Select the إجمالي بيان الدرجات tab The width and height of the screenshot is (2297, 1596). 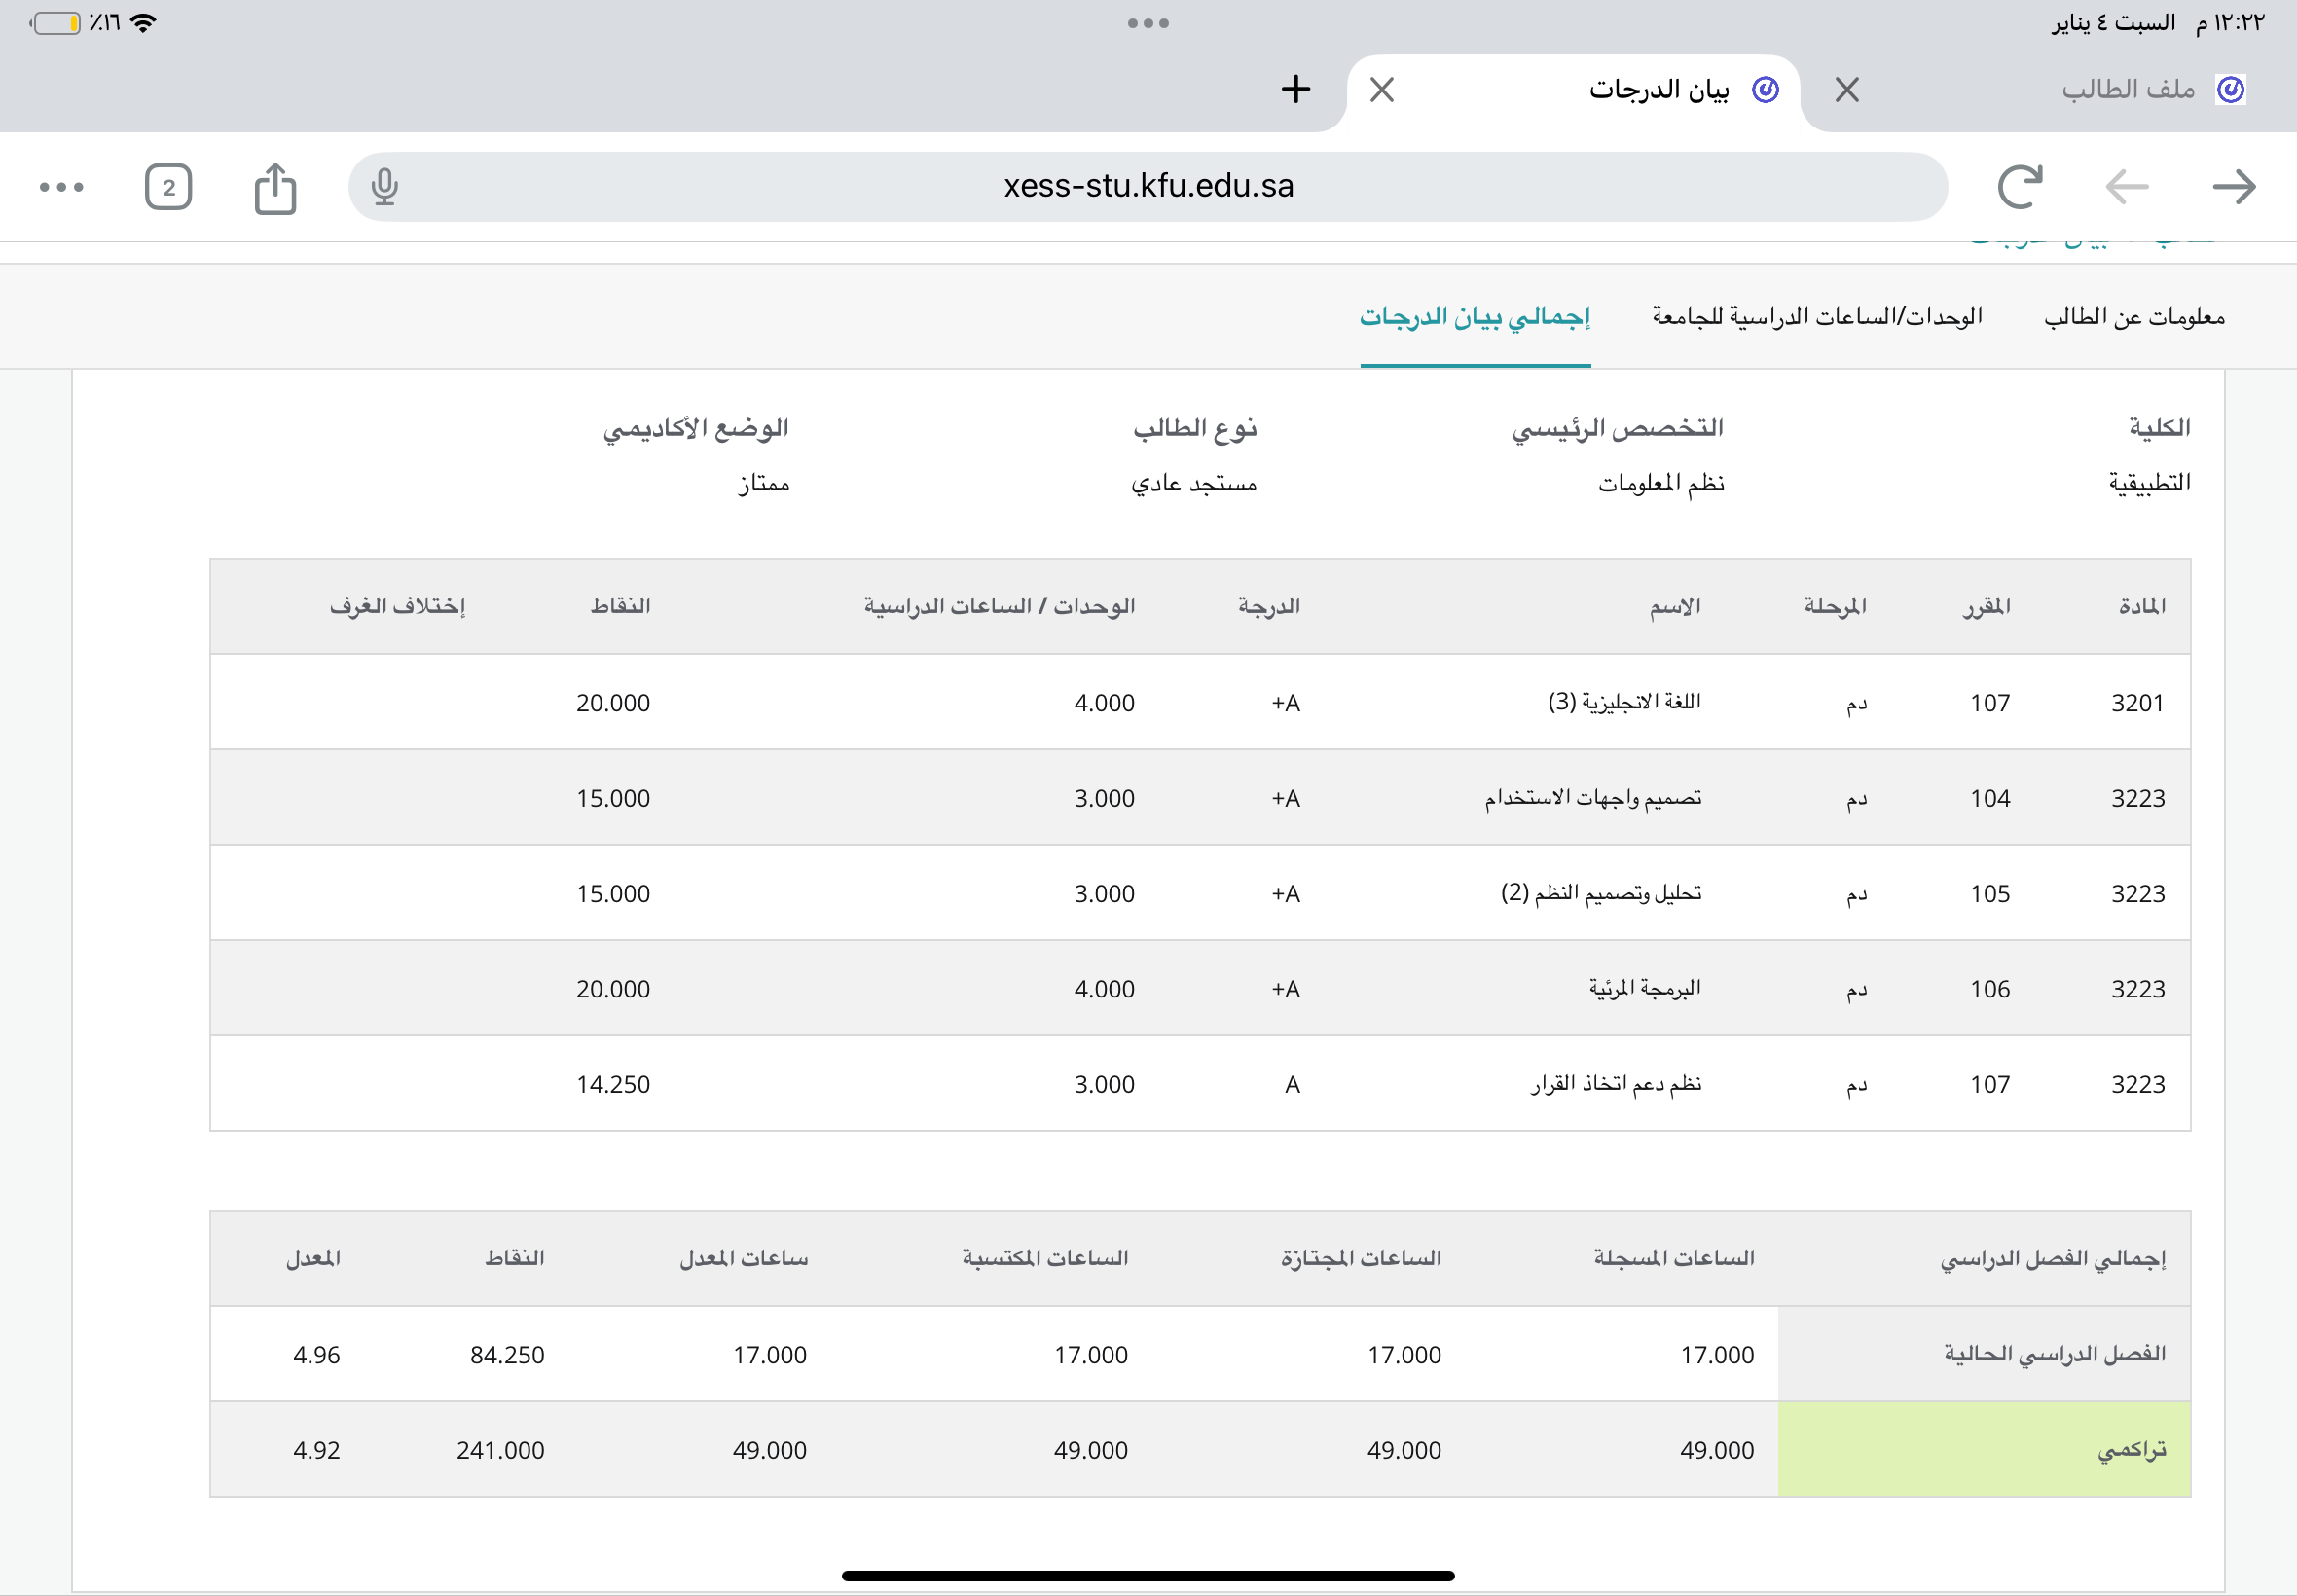pyautogui.click(x=1475, y=317)
